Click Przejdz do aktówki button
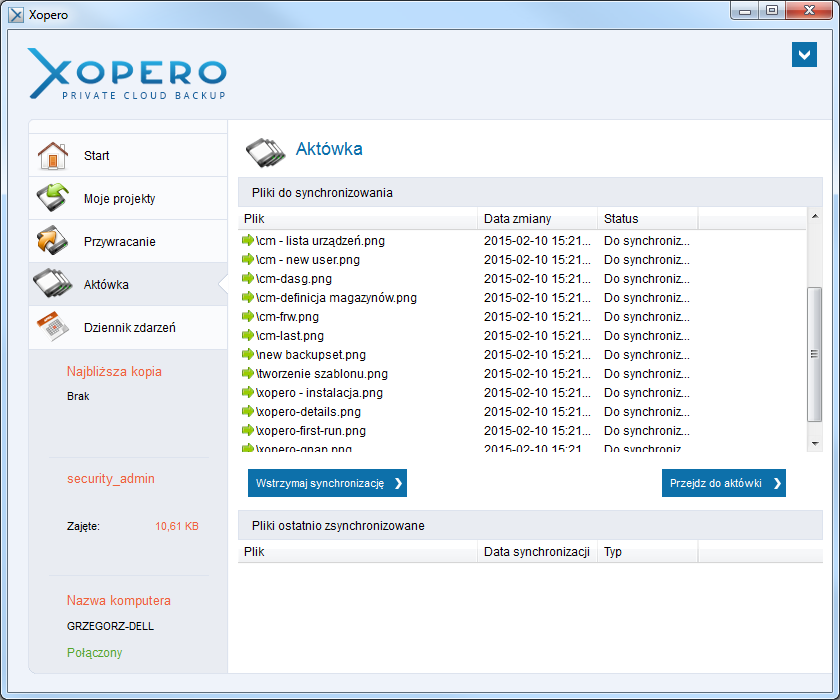The width and height of the screenshot is (840, 700). tap(724, 483)
